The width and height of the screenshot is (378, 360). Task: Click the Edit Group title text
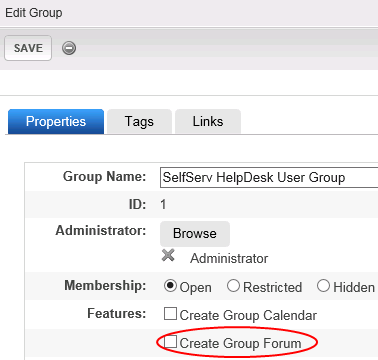pyautogui.click(x=34, y=13)
